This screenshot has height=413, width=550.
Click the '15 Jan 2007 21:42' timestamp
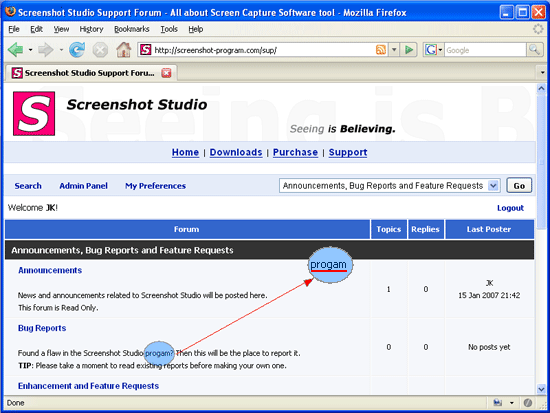(489, 295)
